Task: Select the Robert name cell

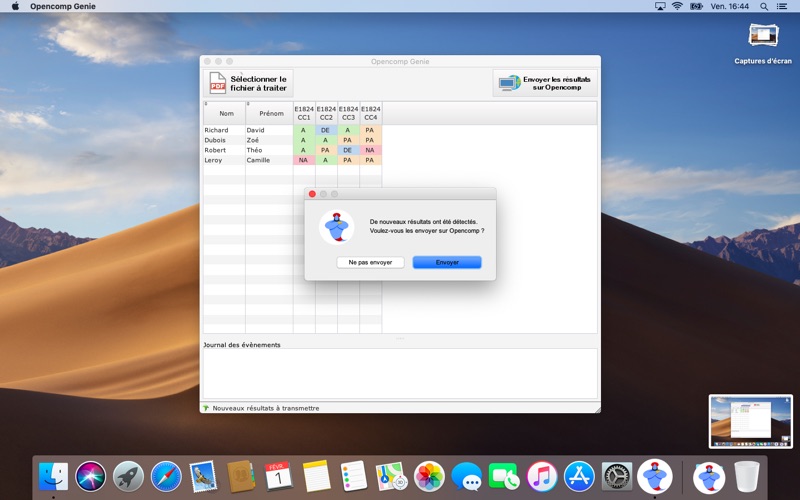Action: 224,150
